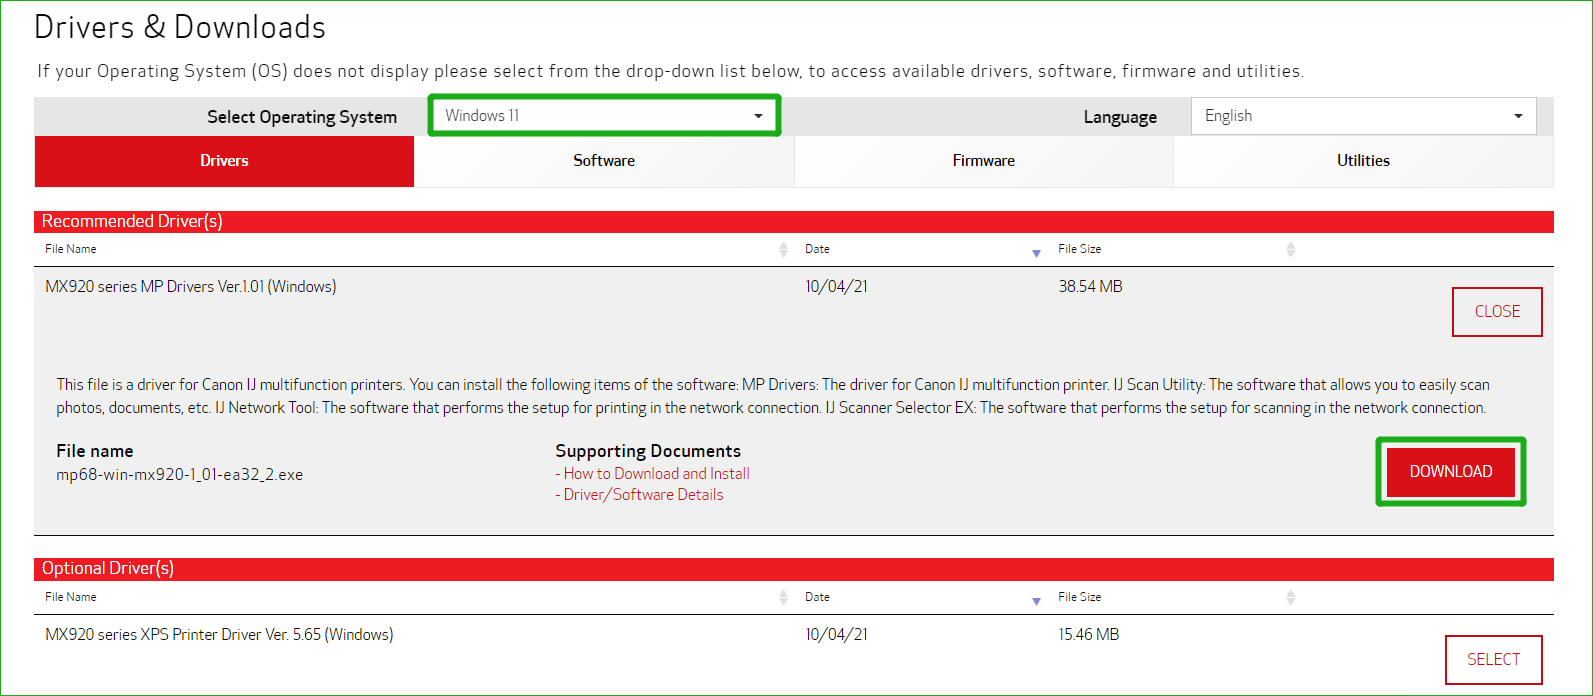Click the Date column header in Optional Drivers
This screenshot has width=1593, height=696.
[817, 597]
